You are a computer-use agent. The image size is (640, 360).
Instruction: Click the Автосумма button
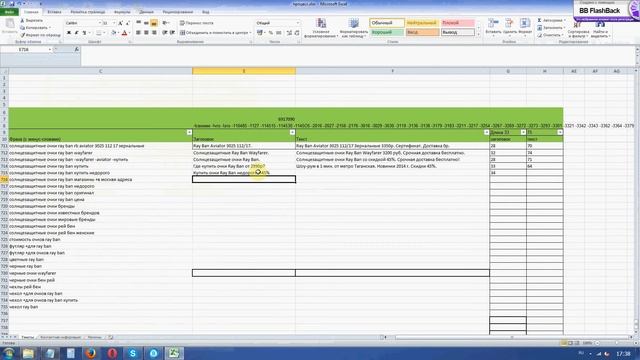coord(551,20)
